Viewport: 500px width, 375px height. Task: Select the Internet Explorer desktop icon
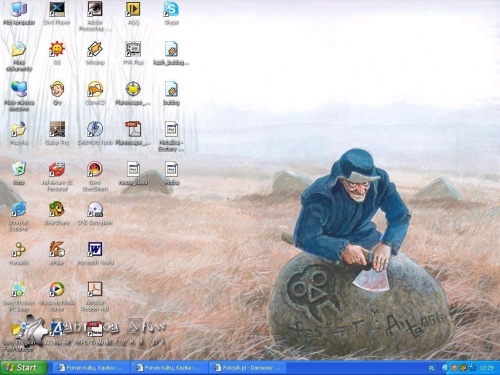19,216
